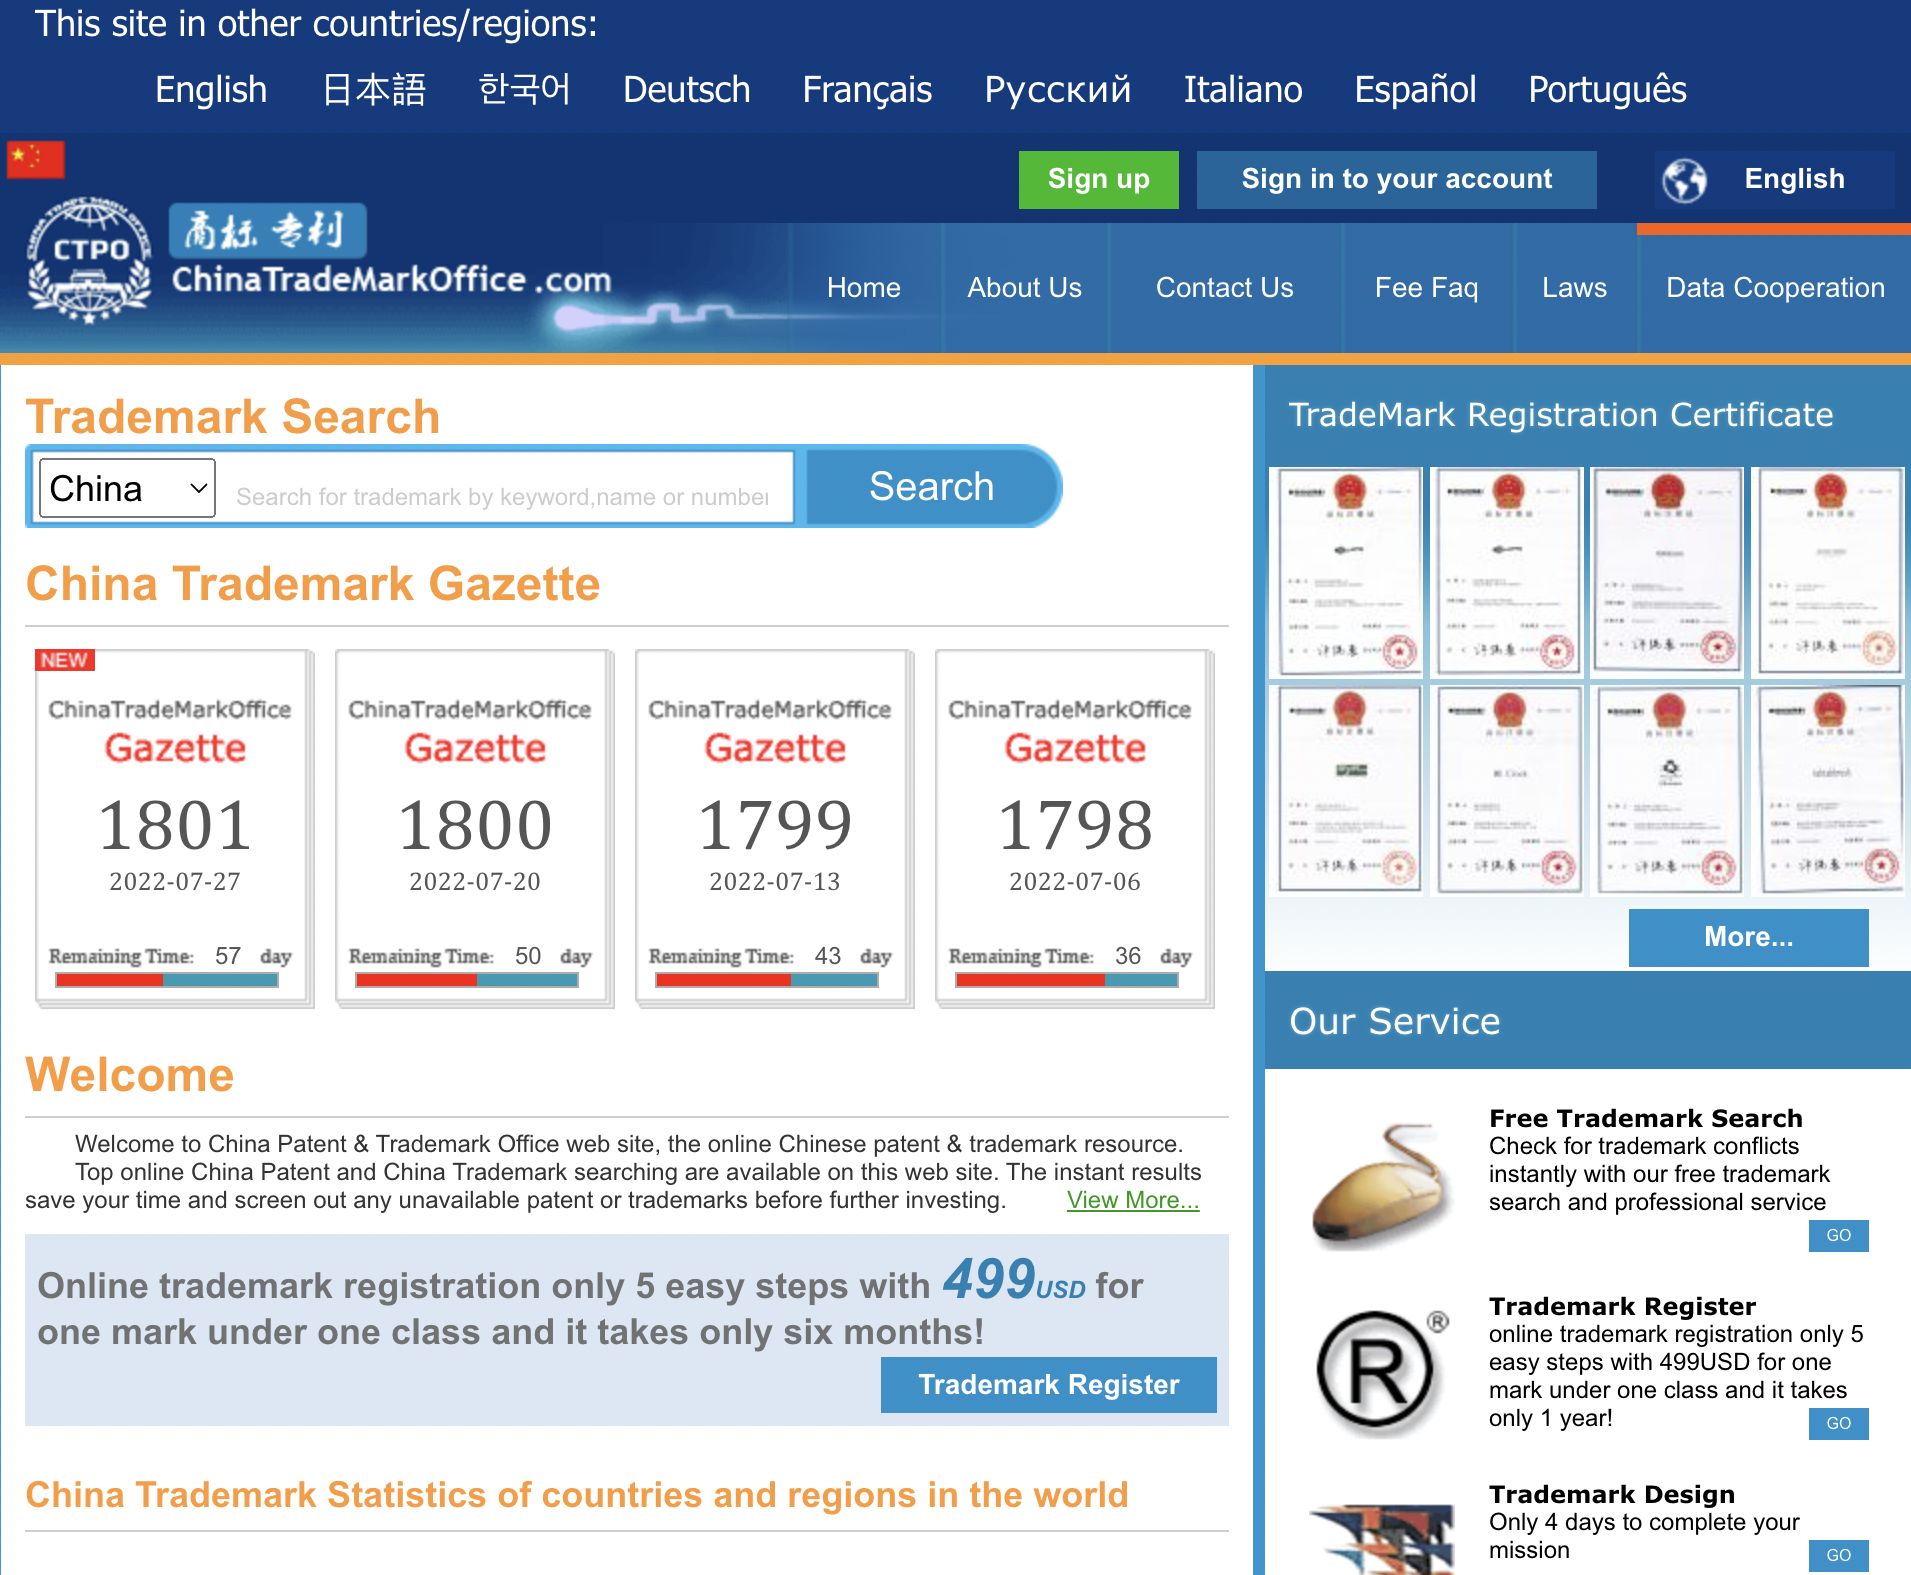Click remaining time bar for Gazette 1798

pos(1067,980)
